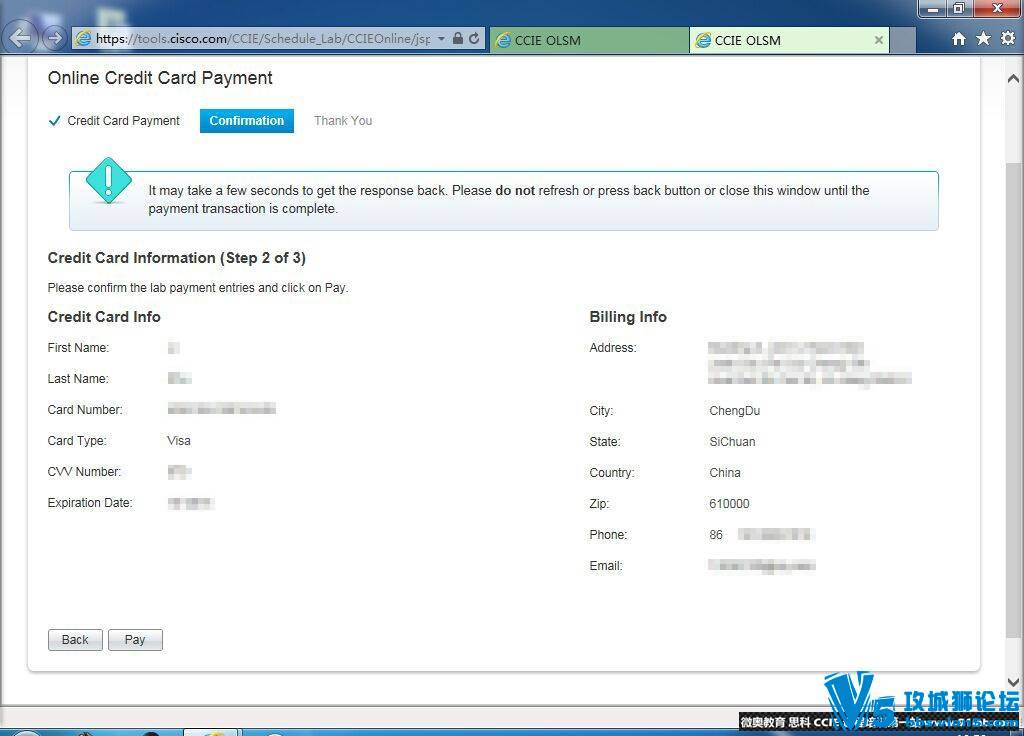Click the Expiration Date label

pos(90,503)
